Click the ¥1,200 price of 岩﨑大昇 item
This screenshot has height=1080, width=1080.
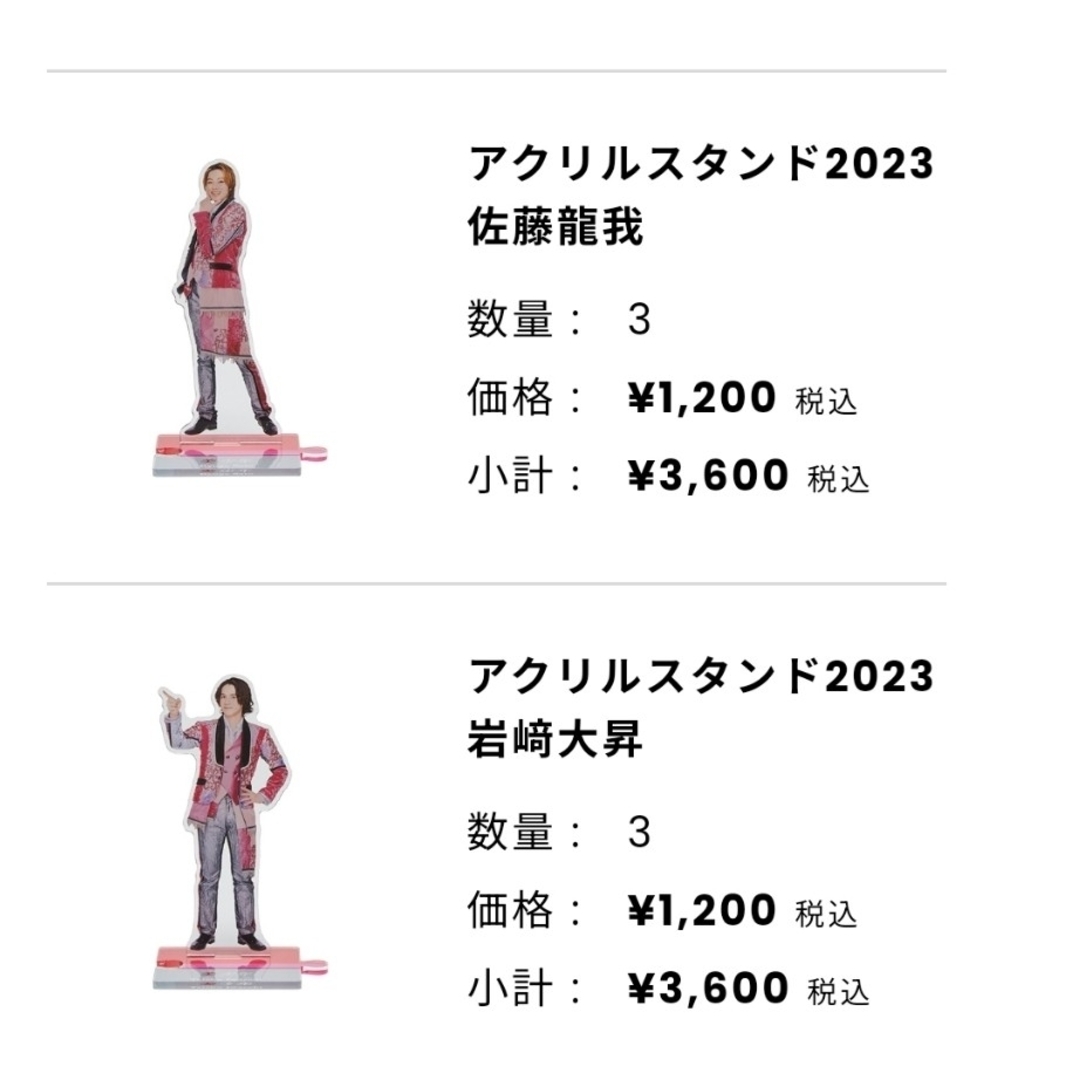(702, 910)
